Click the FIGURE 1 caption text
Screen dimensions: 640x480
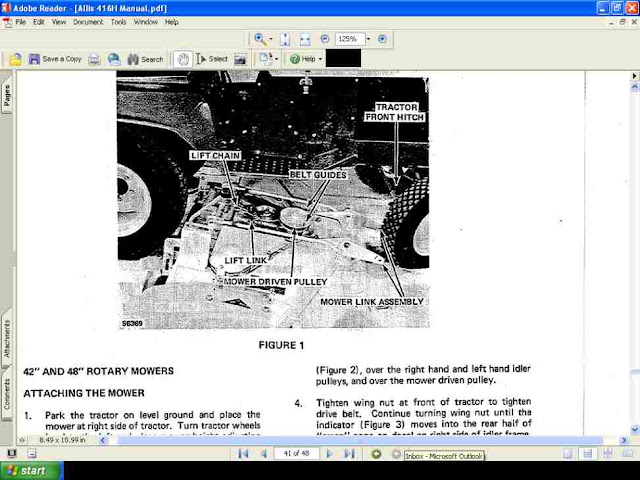(x=281, y=345)
